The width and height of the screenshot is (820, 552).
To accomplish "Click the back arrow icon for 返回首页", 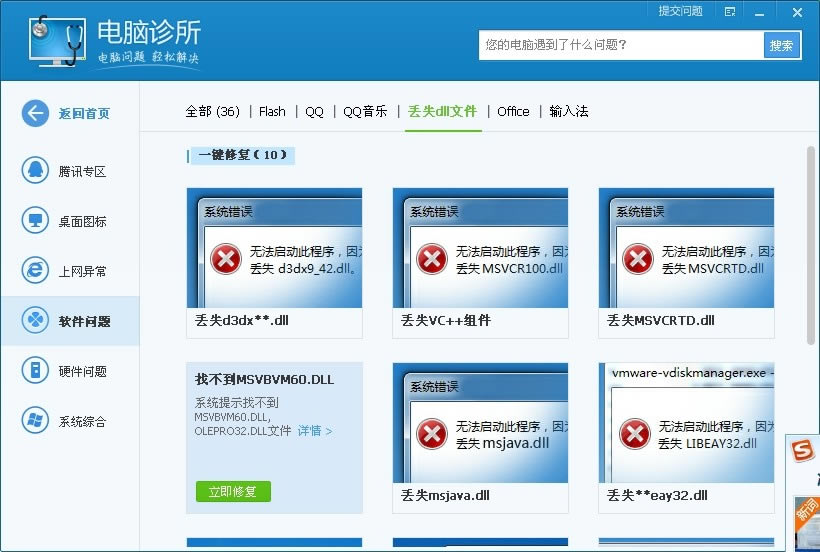I will click(35, 113).
